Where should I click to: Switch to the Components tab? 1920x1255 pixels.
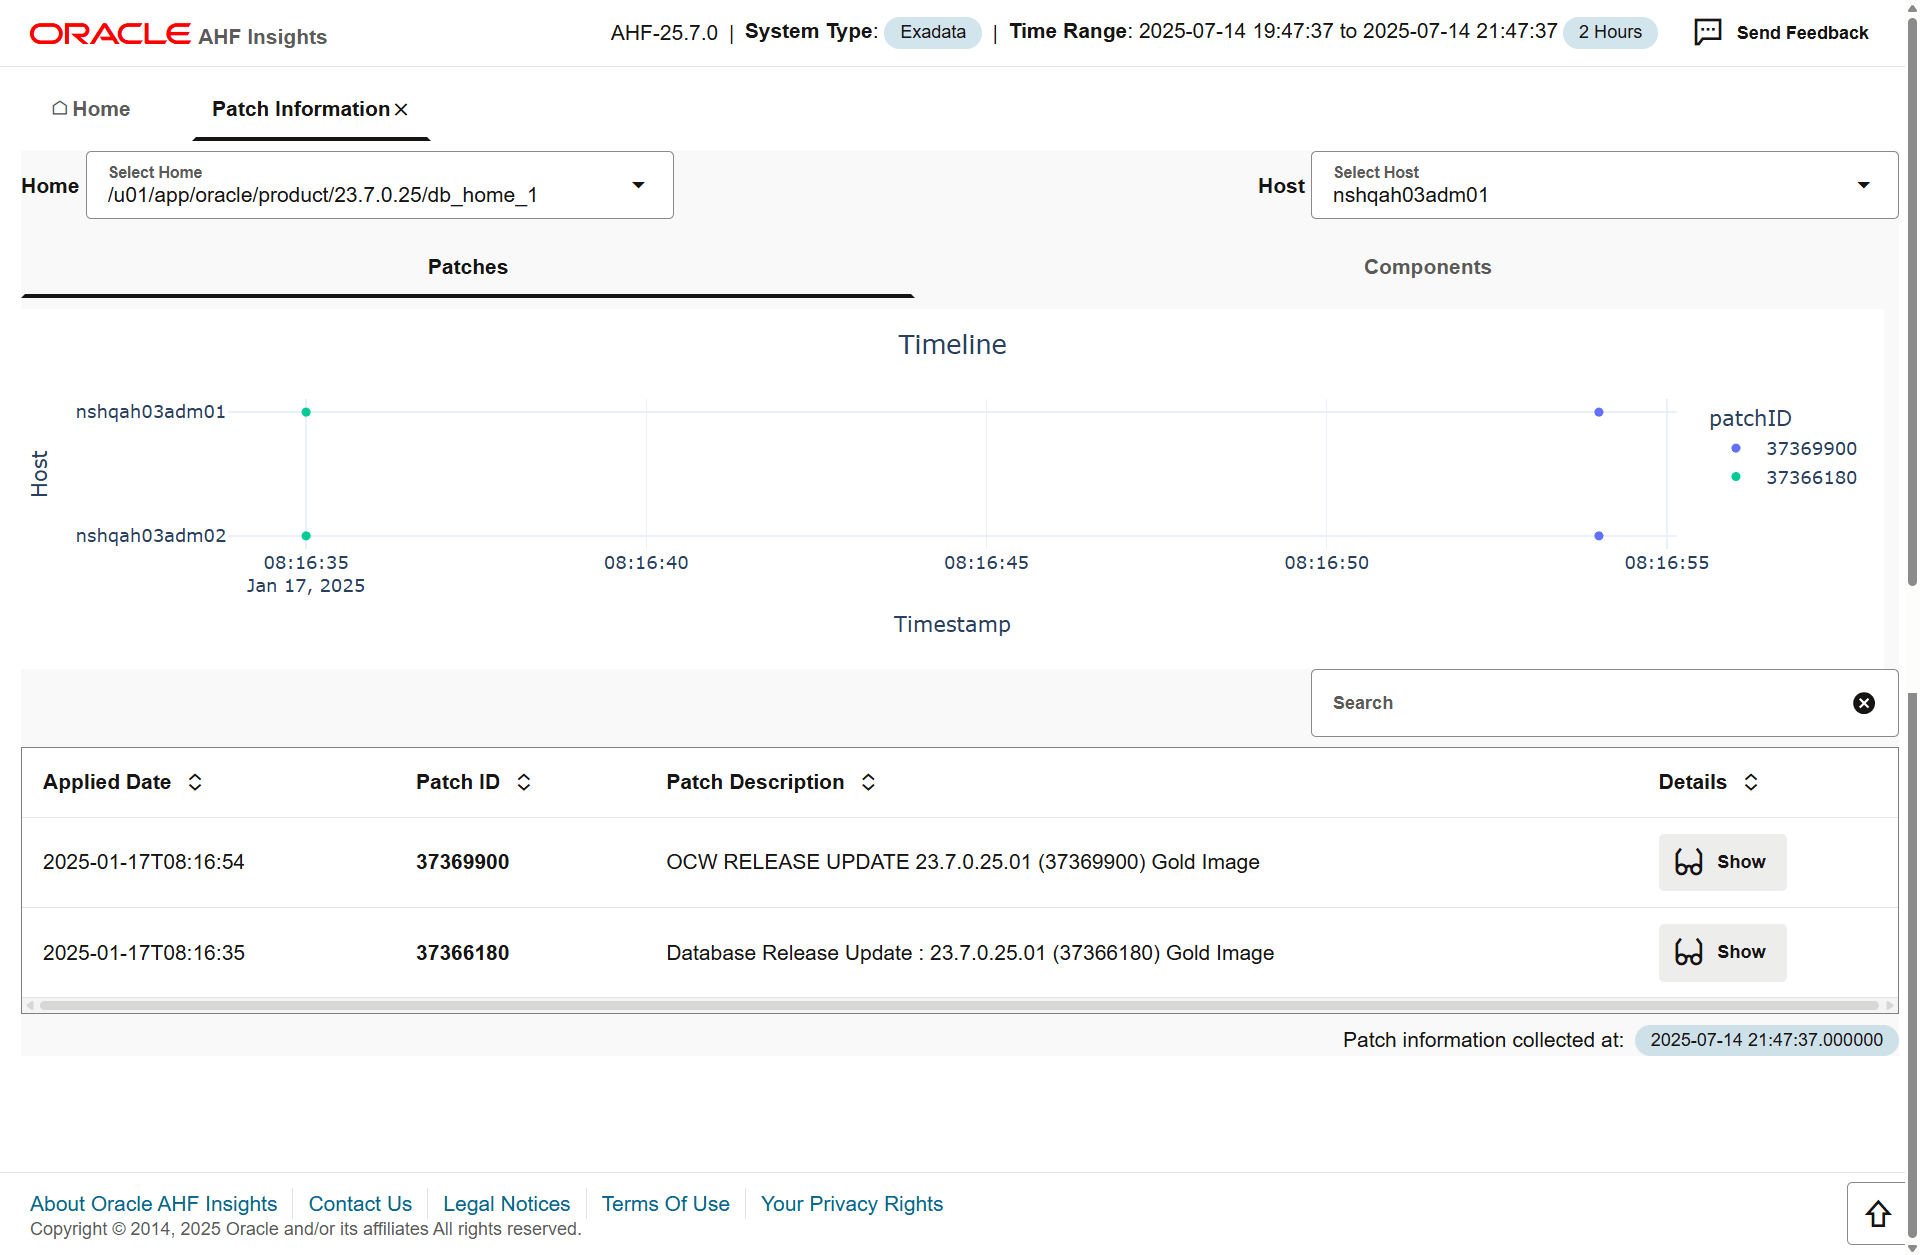1426,266
